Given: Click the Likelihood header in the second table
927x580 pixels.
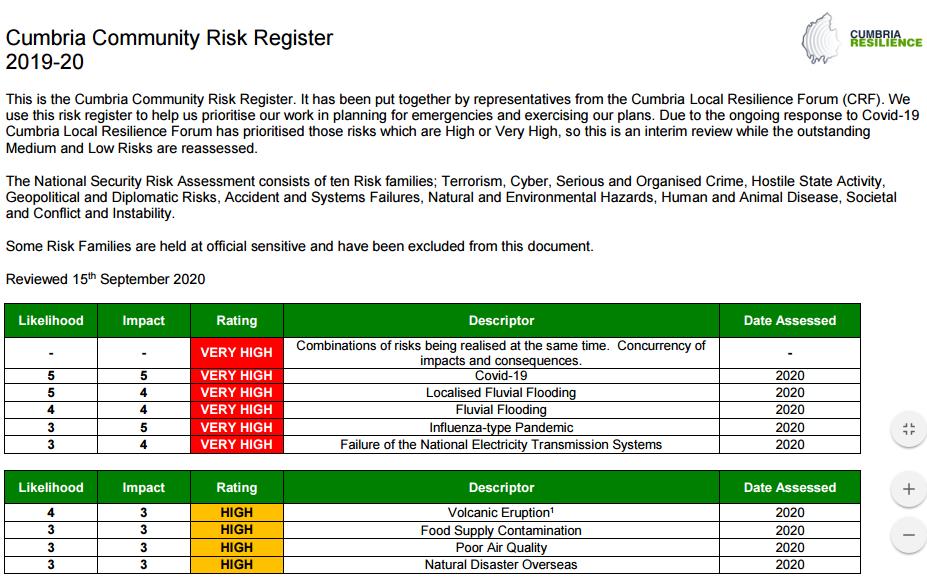Looking at the screenshot, I should 51,488.
